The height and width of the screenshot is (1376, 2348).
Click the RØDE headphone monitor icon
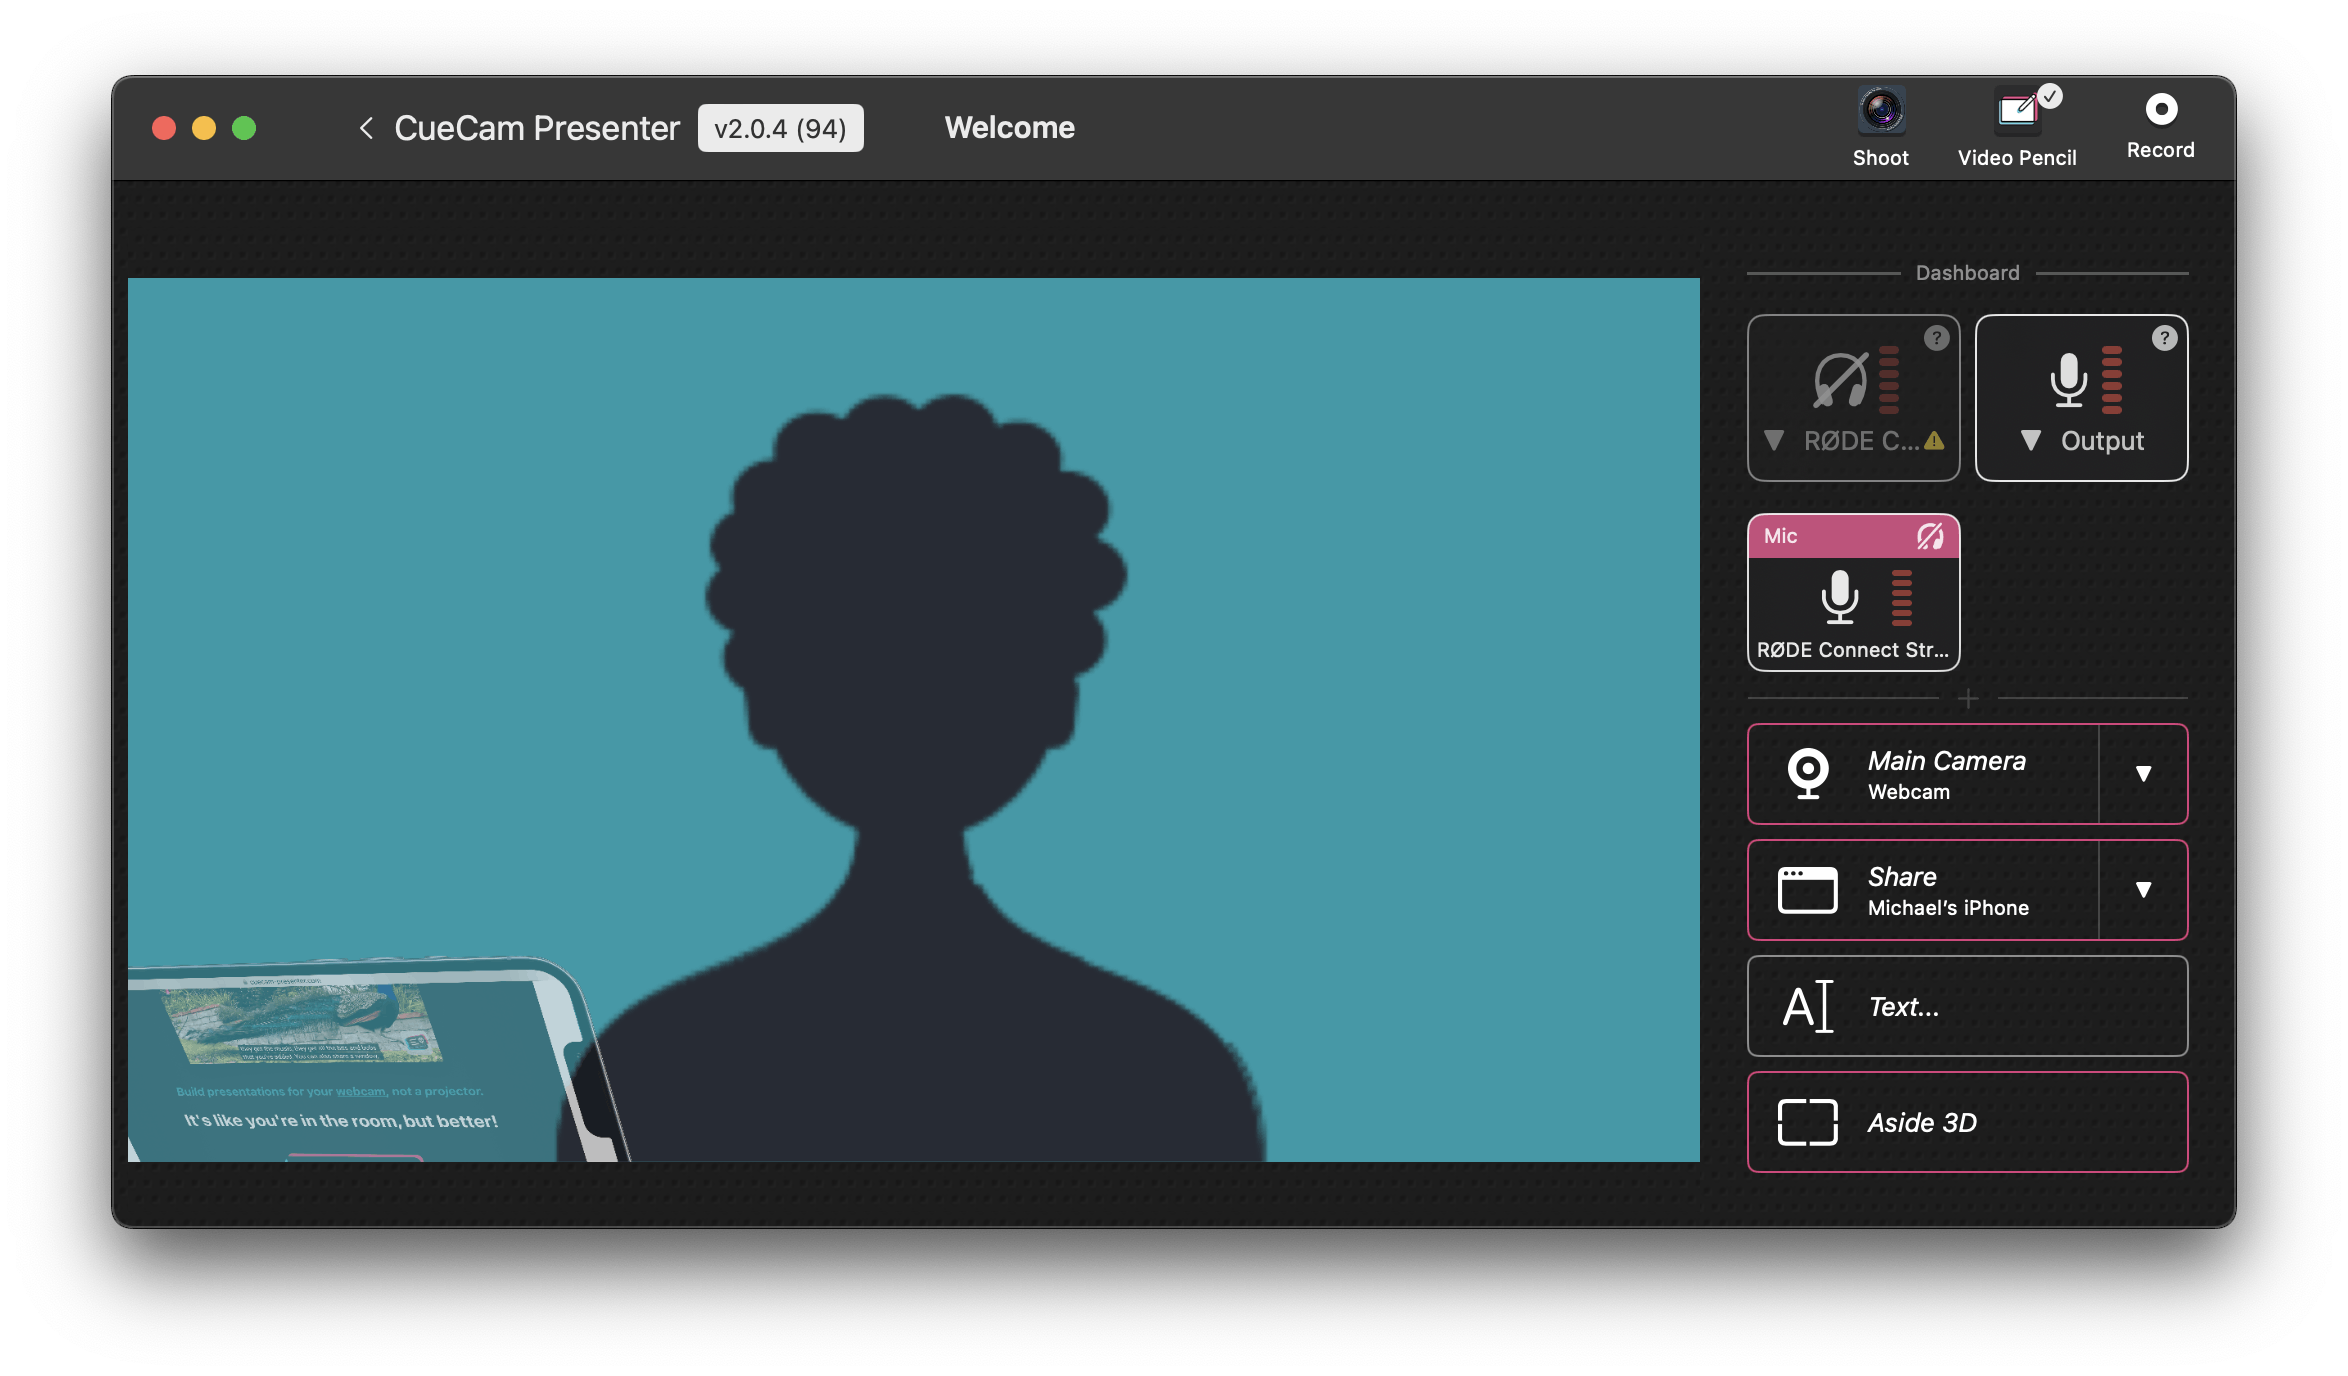pos(1840,381)
